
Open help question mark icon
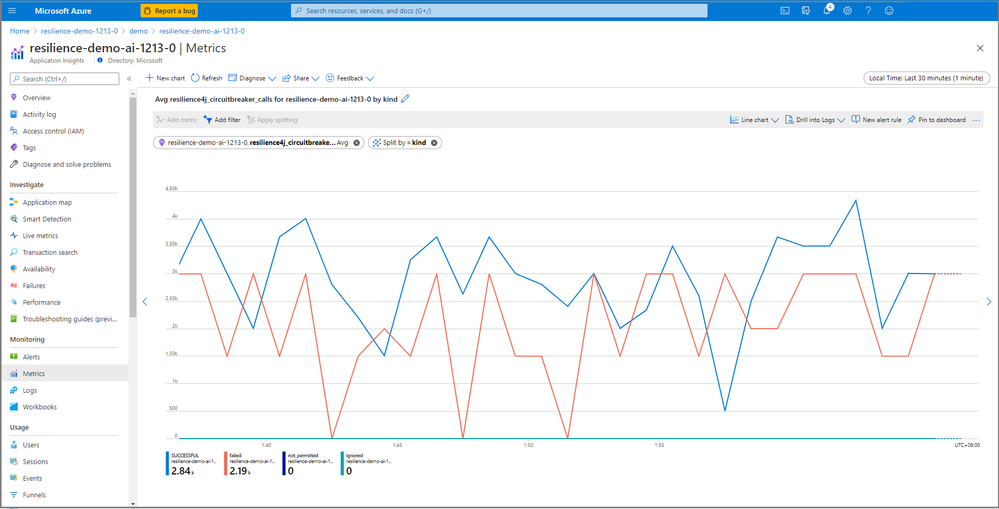pyautogui.click(x=868, y=11)
